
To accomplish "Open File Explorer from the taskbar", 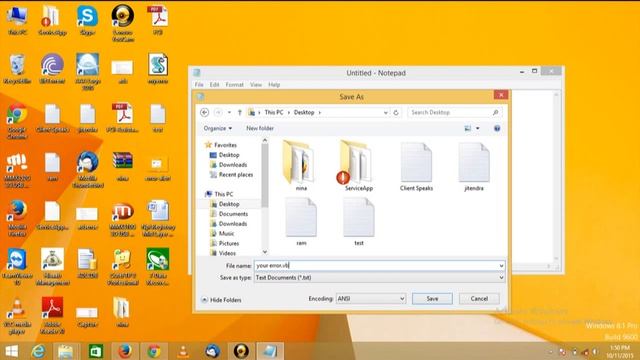I will click(65, 351).
